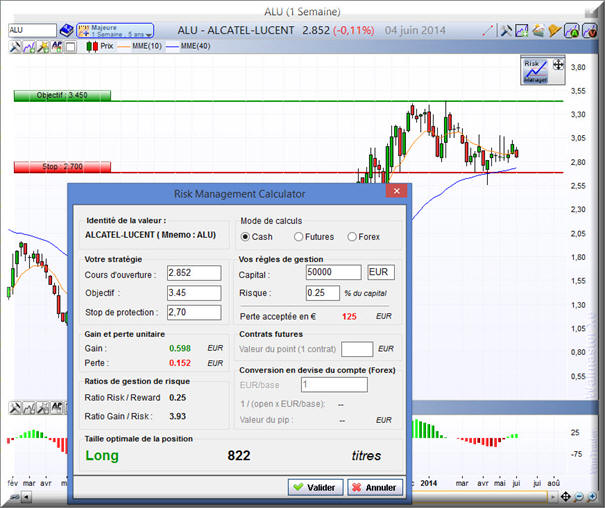Click the chart sell order red V icon
Screen dimensions: 605x508
[589, 30]
